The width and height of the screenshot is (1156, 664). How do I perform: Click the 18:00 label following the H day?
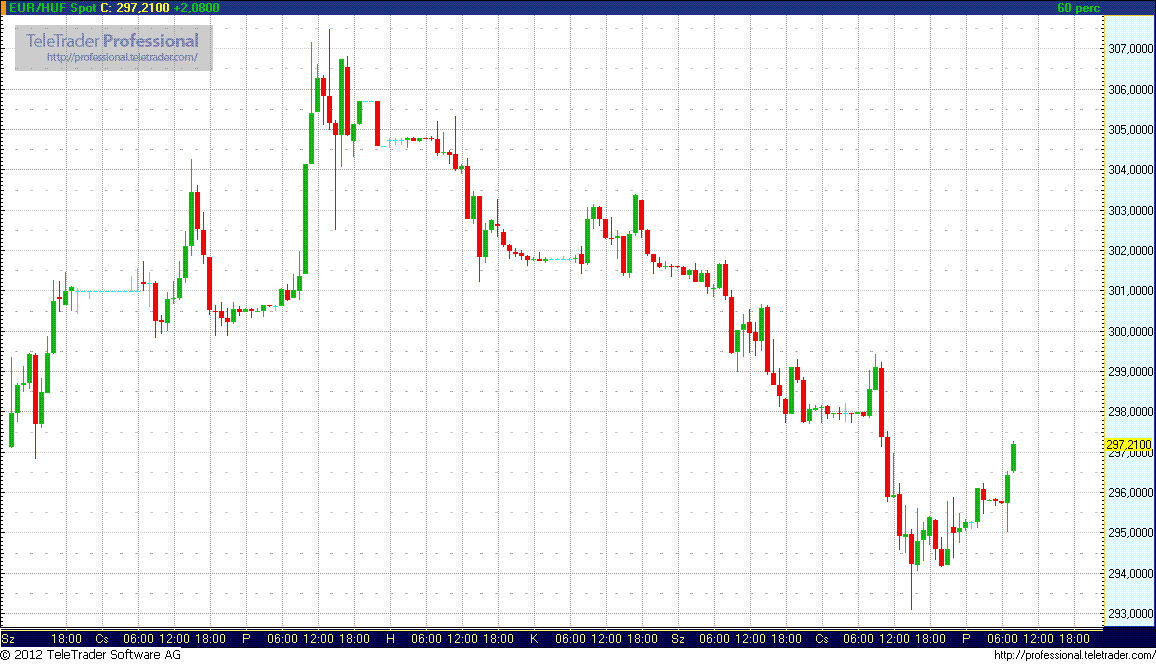click(x=498, y=639)
